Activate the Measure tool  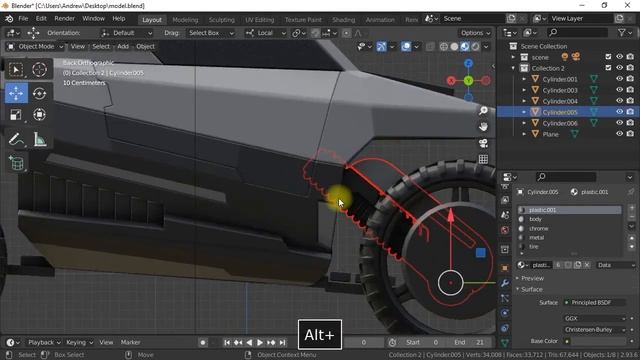pos(39,140)
